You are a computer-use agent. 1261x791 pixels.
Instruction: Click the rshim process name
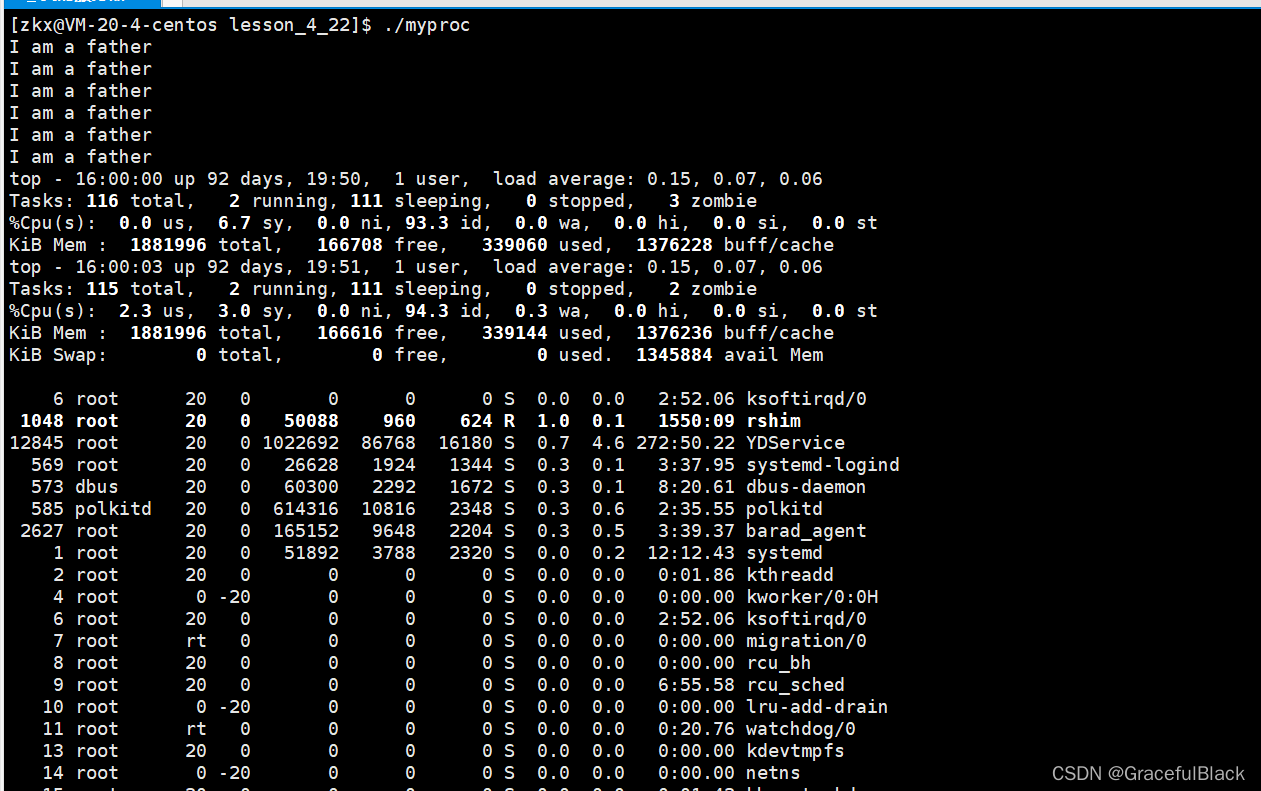click(x=774, y=421)
